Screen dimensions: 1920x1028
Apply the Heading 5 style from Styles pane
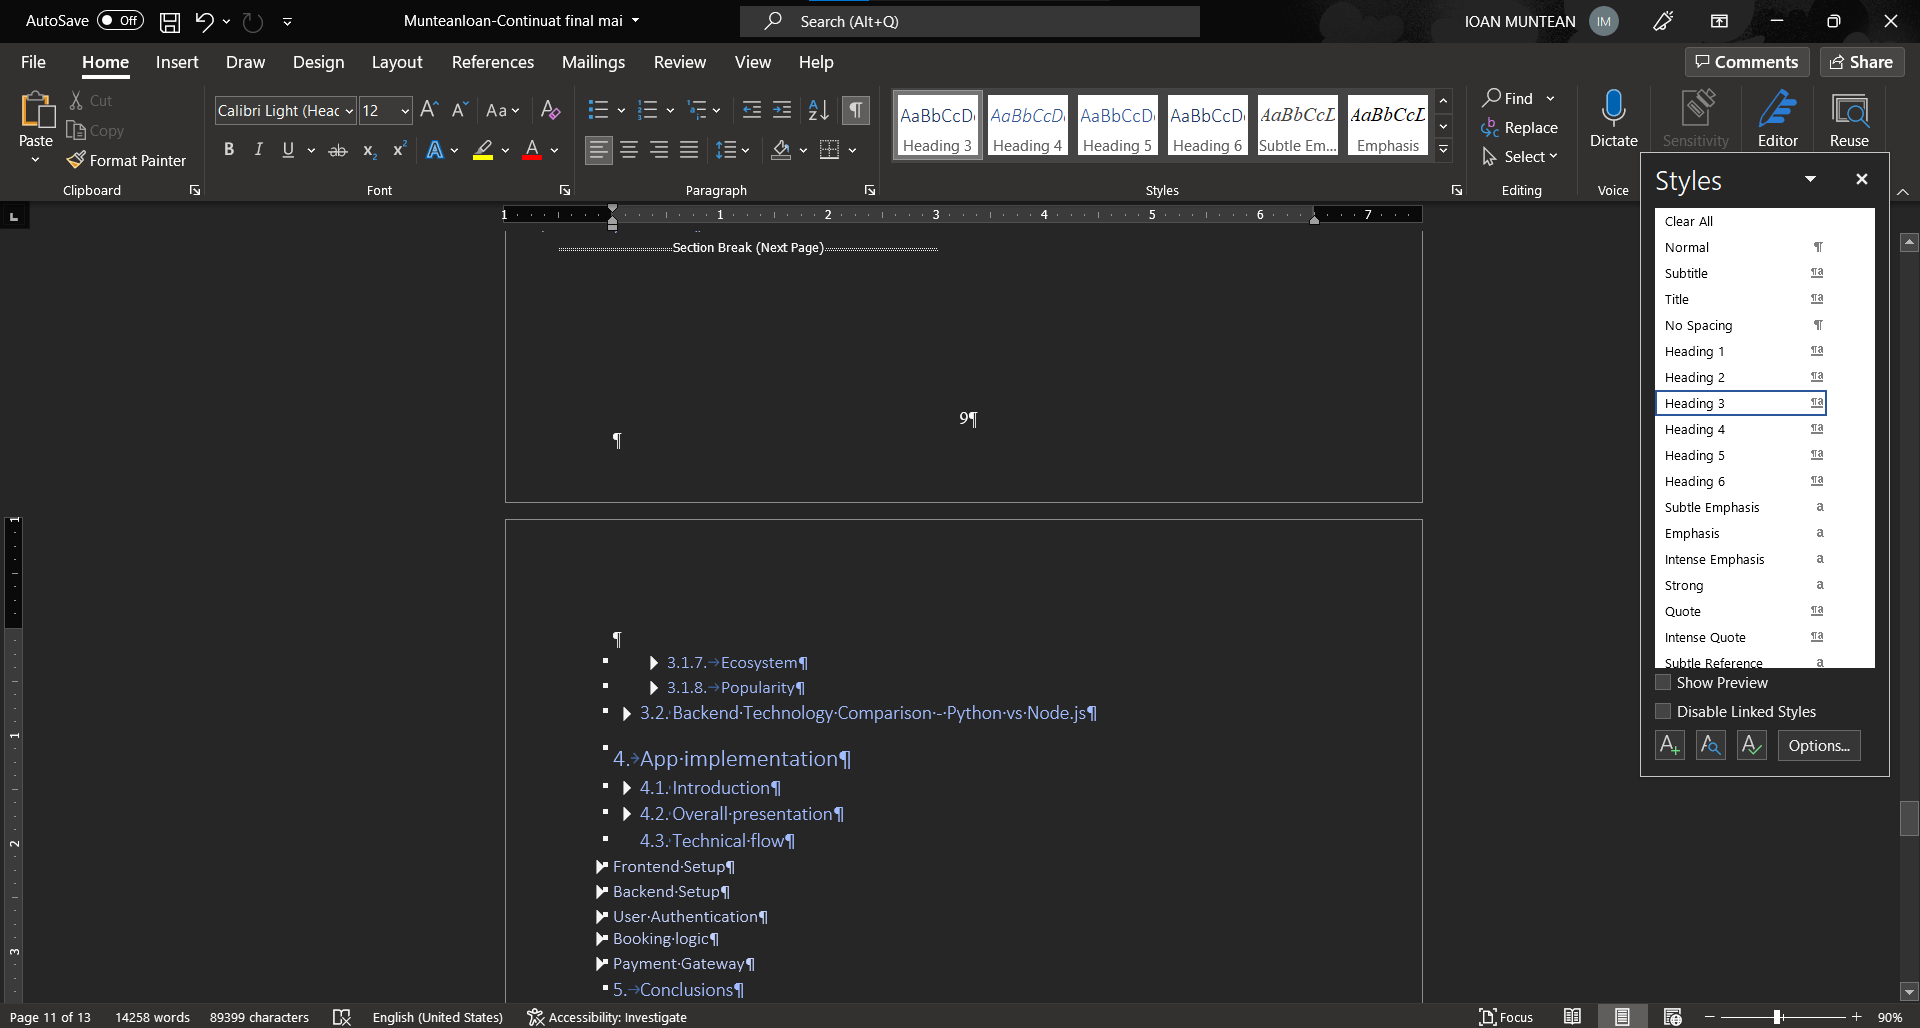click(1694, 455)
